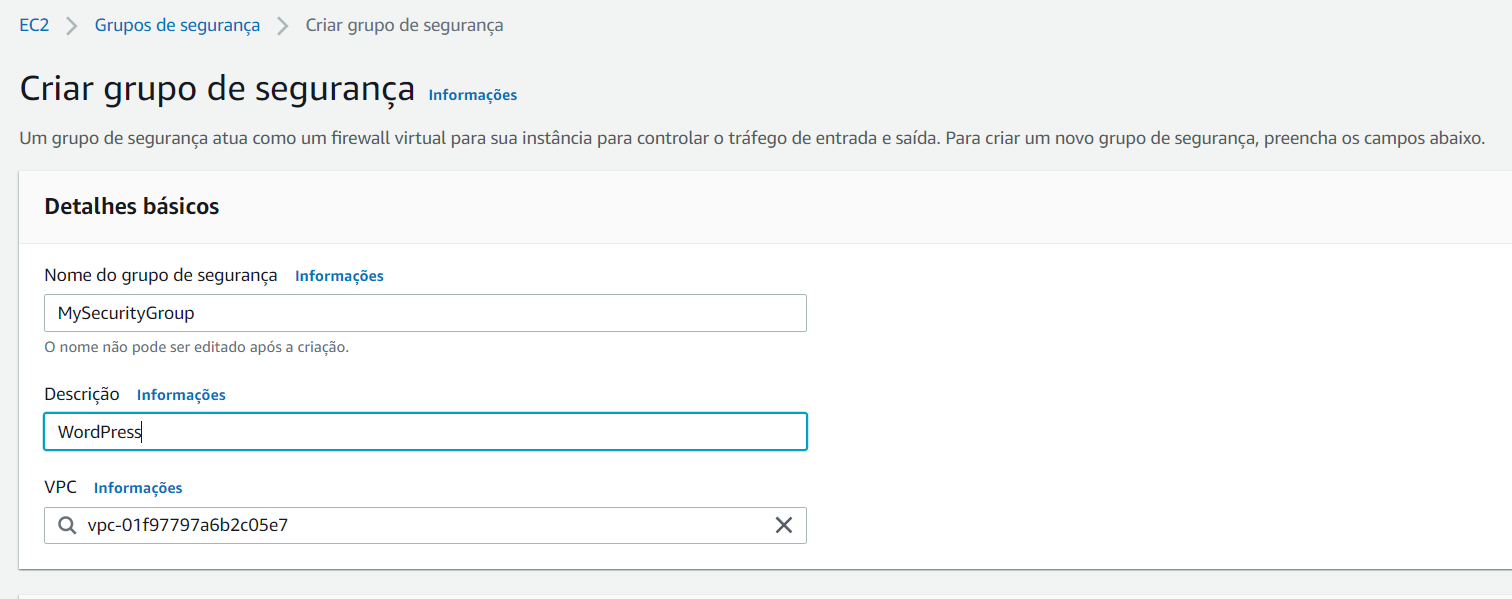Open Informações next to the page title
The height and width of the screenshot is (599, 1512).
point(472,94)
